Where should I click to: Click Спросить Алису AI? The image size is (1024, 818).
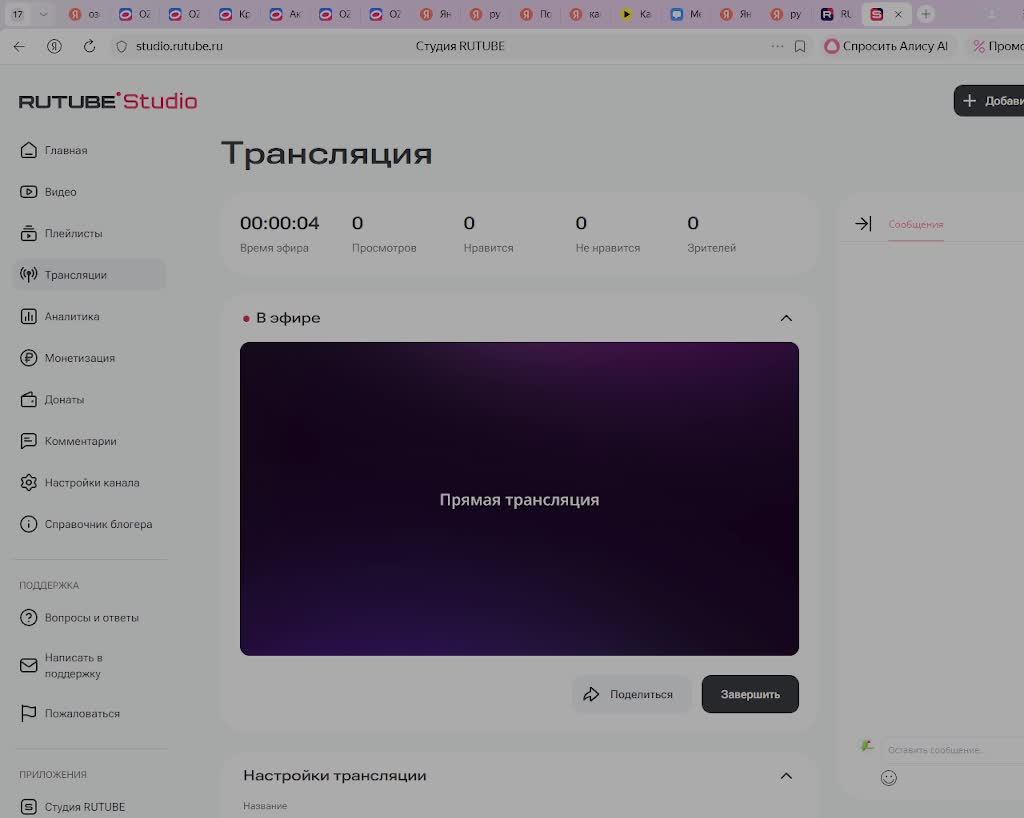point(886,46)
